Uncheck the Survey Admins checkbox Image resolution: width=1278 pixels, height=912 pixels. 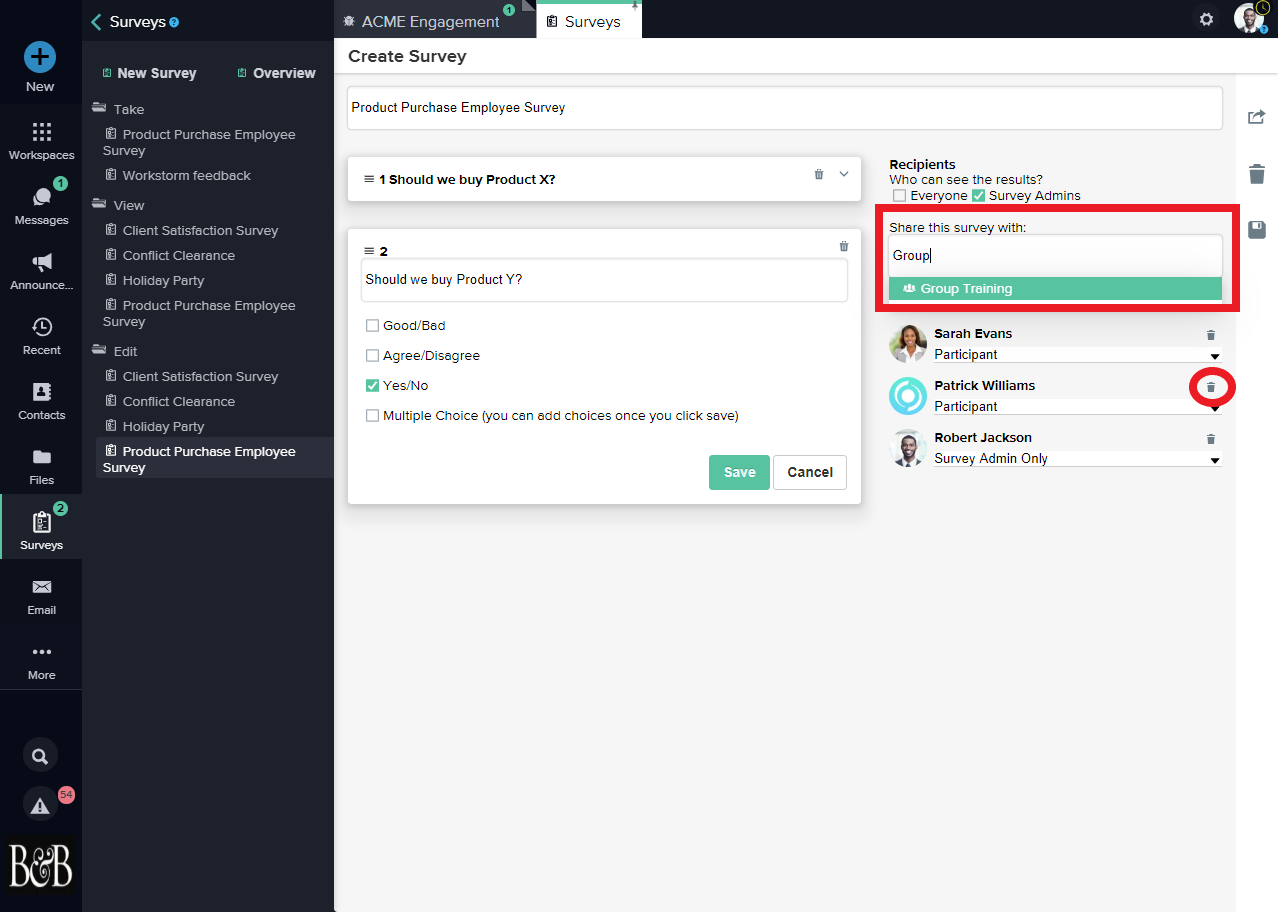coord(979,196)
